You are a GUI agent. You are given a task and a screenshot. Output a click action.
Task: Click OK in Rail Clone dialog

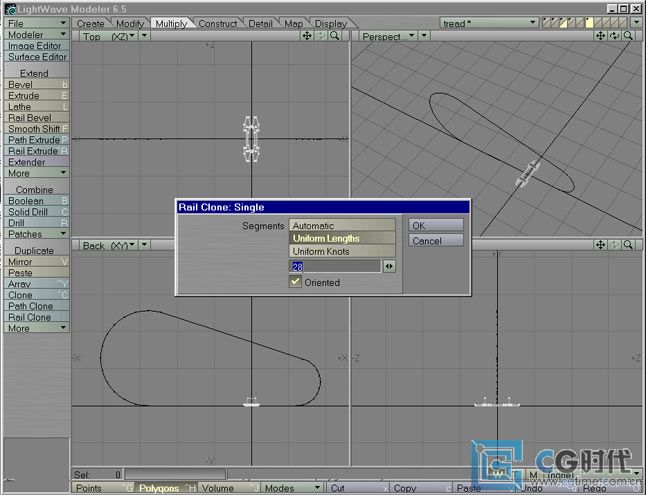(x=436, y=225)
